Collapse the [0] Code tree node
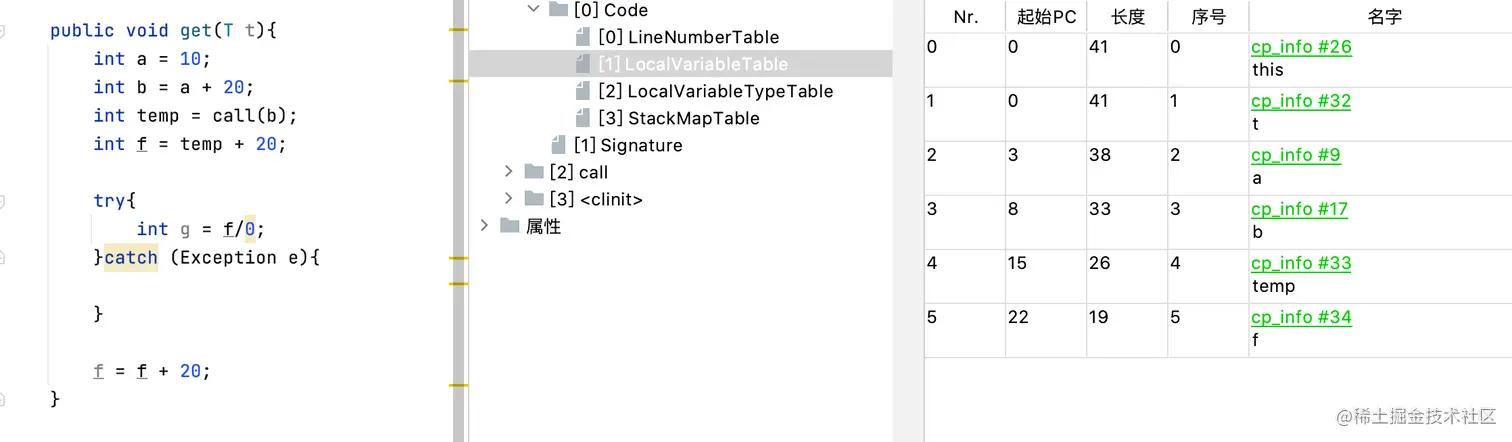Image resolution: width=1512 pixels, height=442 pixels. (532, 10)
